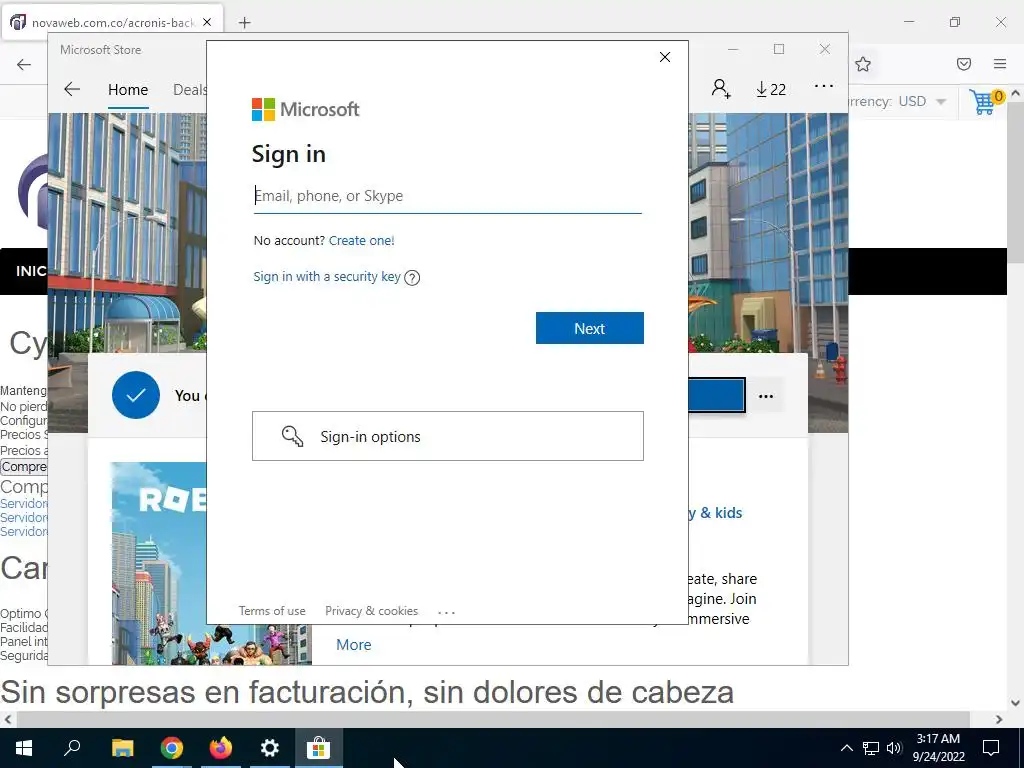The image size is (1024, 768).
Task: Show help for security key sign-in
Action: pyautogui.click(x=412, y=278)
